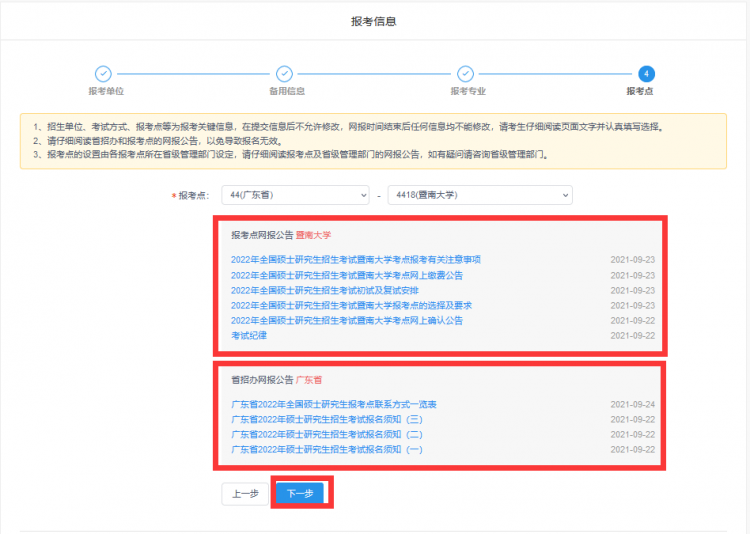Open 暨南大学报考点的选择及要求 link

[x=351, y=305]
